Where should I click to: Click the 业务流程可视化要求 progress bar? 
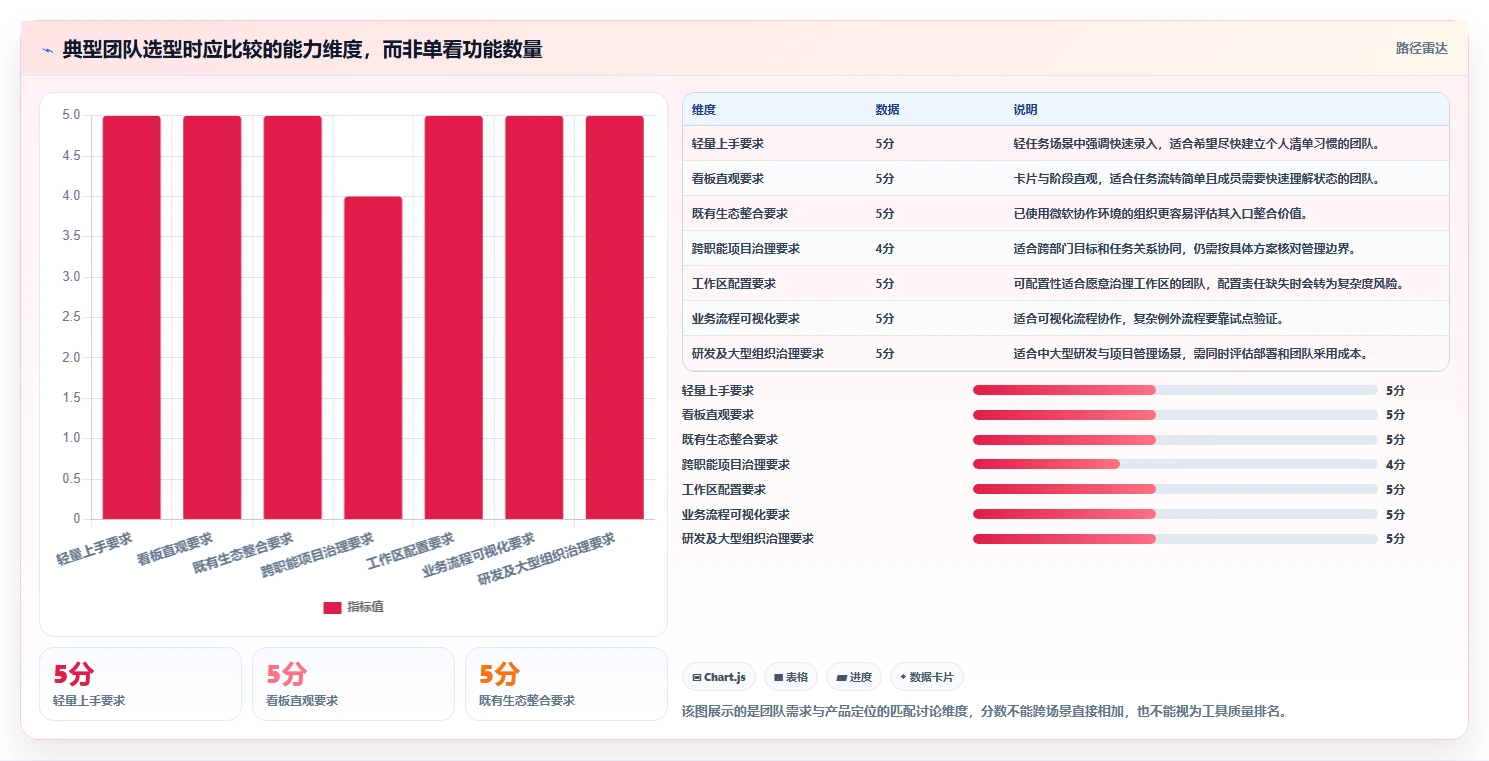[x=1175, y=514]
